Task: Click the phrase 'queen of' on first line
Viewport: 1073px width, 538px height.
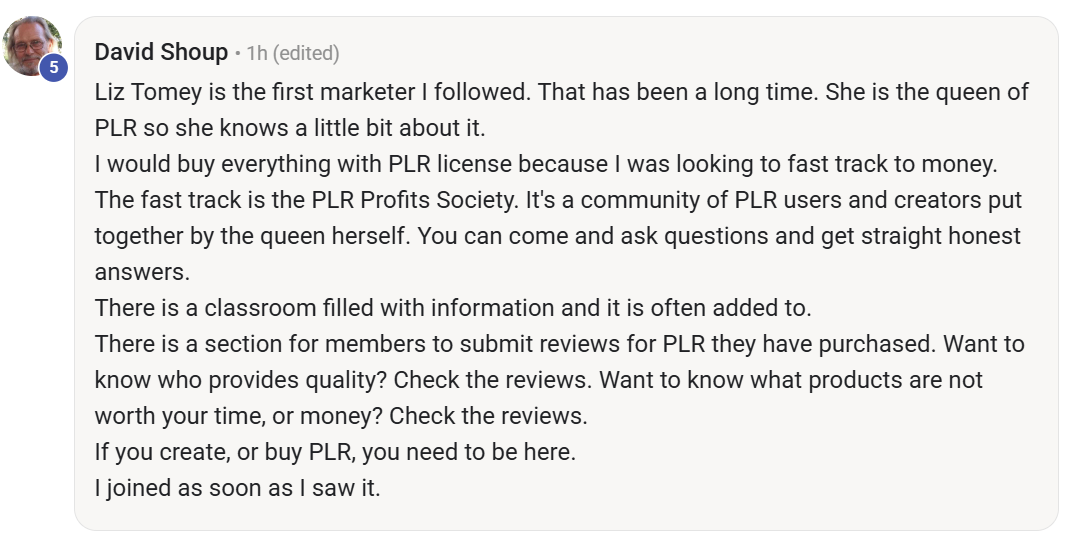Action: pyautogui.click(x=982, y=92)
